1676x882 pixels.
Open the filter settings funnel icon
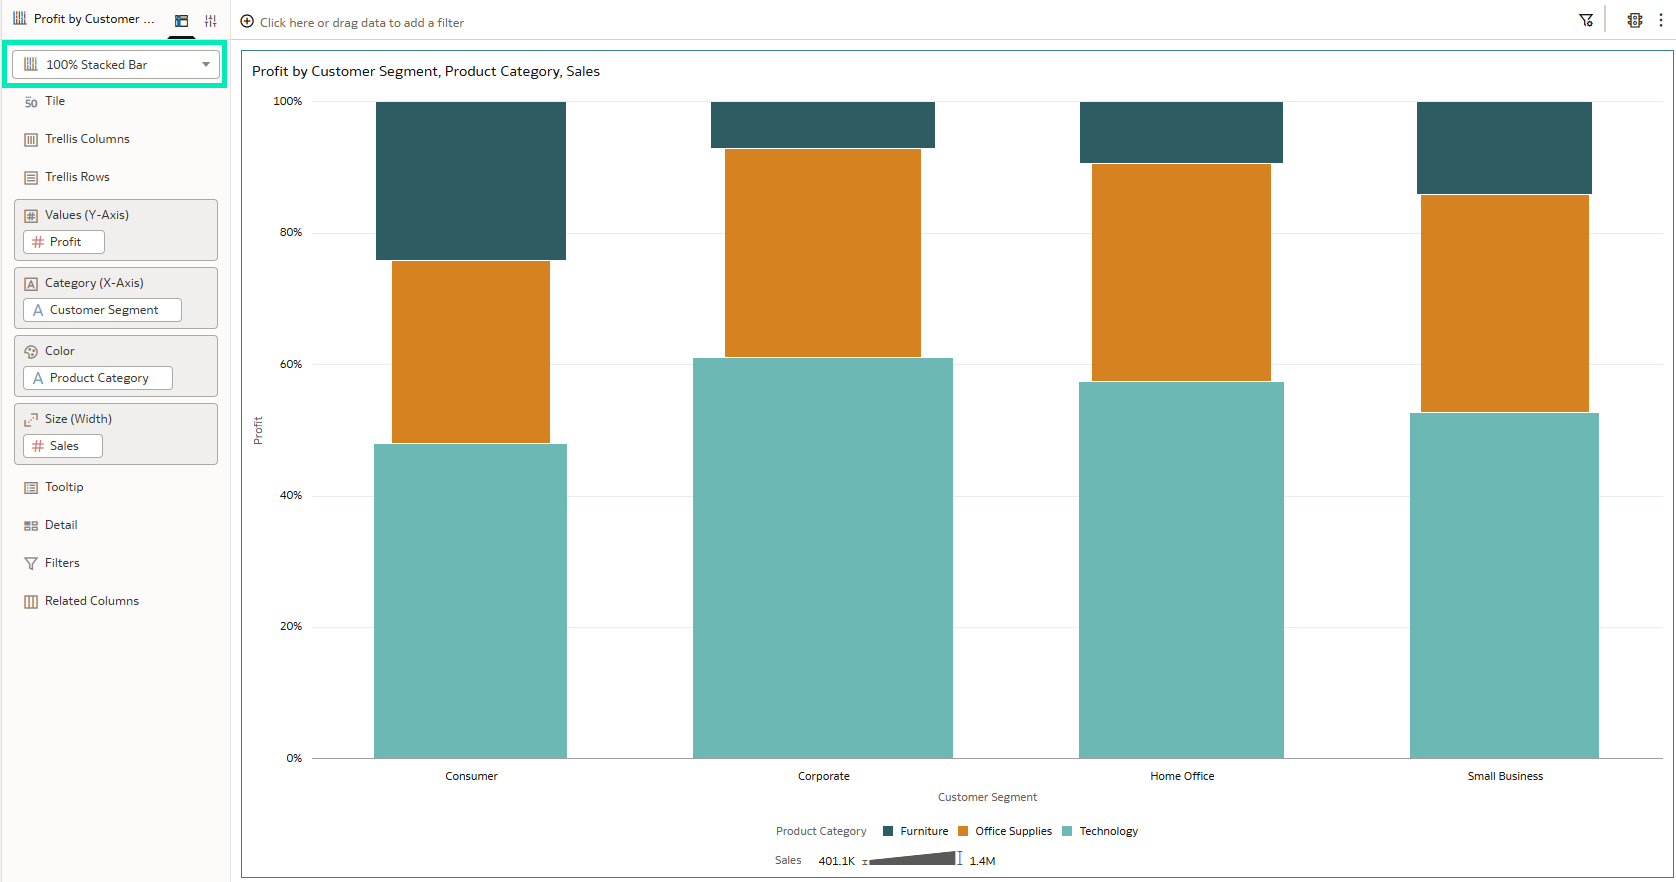click(1586, 20)
